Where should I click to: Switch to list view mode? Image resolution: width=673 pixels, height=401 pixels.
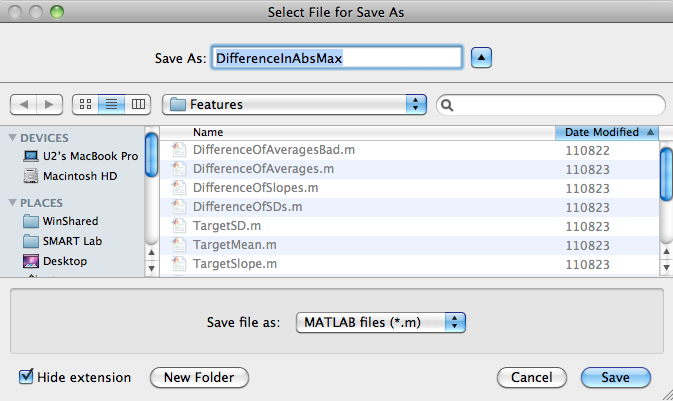click(x=112, y=104)
